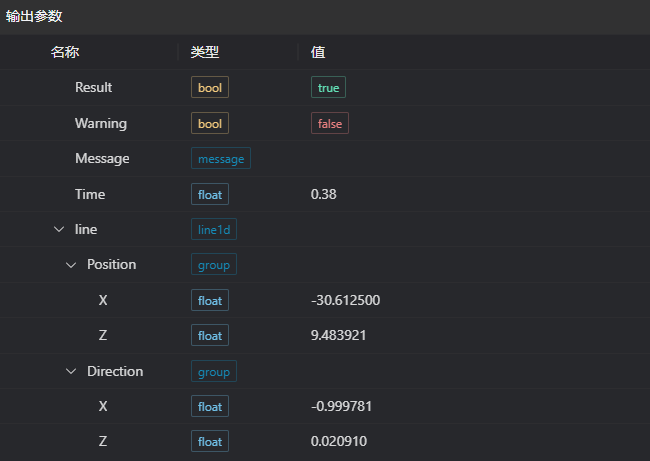Viewport: 650px width, 461px height.
Task: Click the group tag in Direction row
Action: tap(214, 371)
